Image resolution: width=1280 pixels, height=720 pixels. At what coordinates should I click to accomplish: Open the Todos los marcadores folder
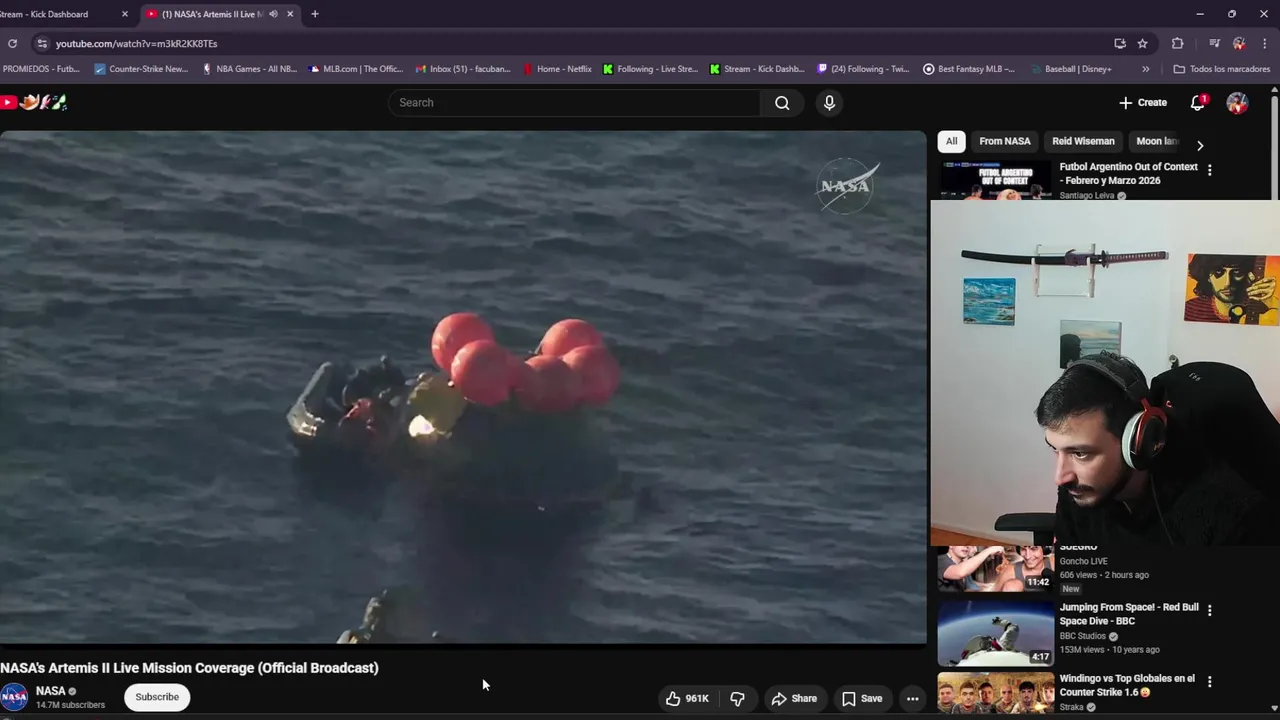tap(1222, 69)
